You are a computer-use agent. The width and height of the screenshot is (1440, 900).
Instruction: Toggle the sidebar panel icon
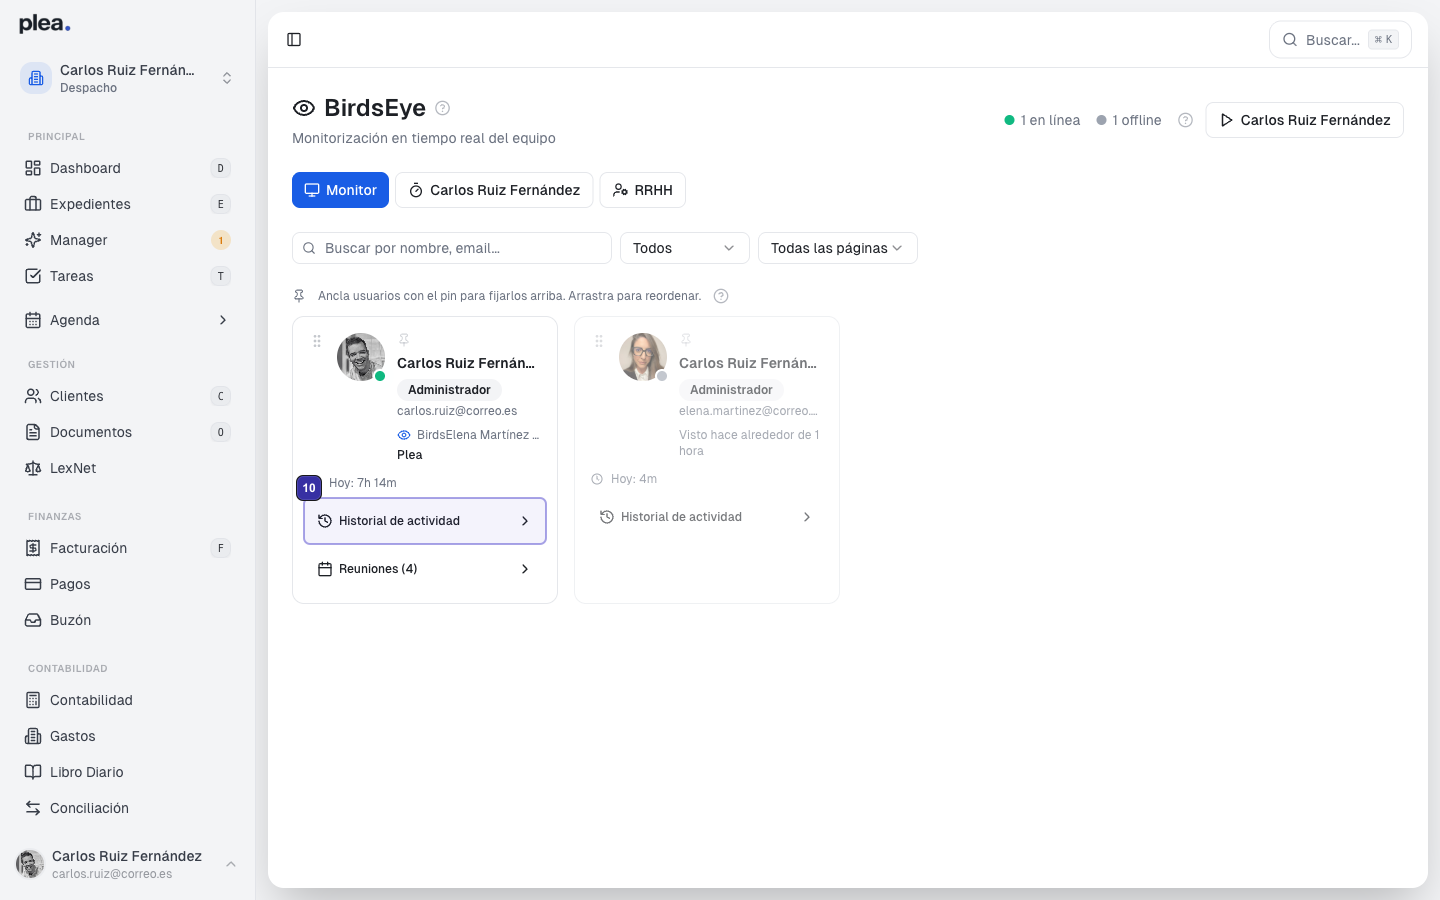click(294, 40)
